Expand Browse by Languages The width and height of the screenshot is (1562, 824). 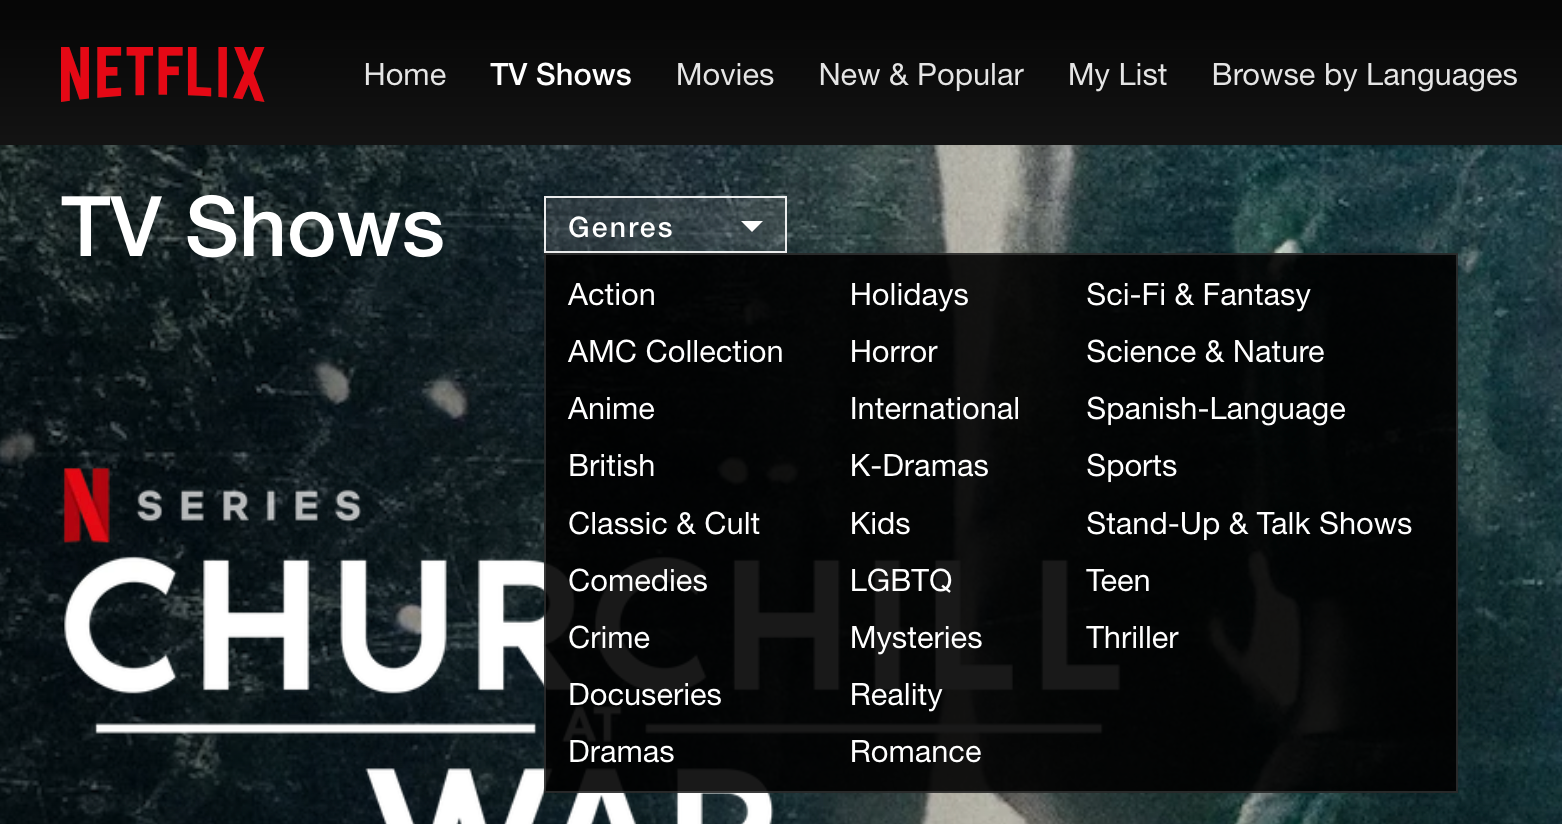1363,74
